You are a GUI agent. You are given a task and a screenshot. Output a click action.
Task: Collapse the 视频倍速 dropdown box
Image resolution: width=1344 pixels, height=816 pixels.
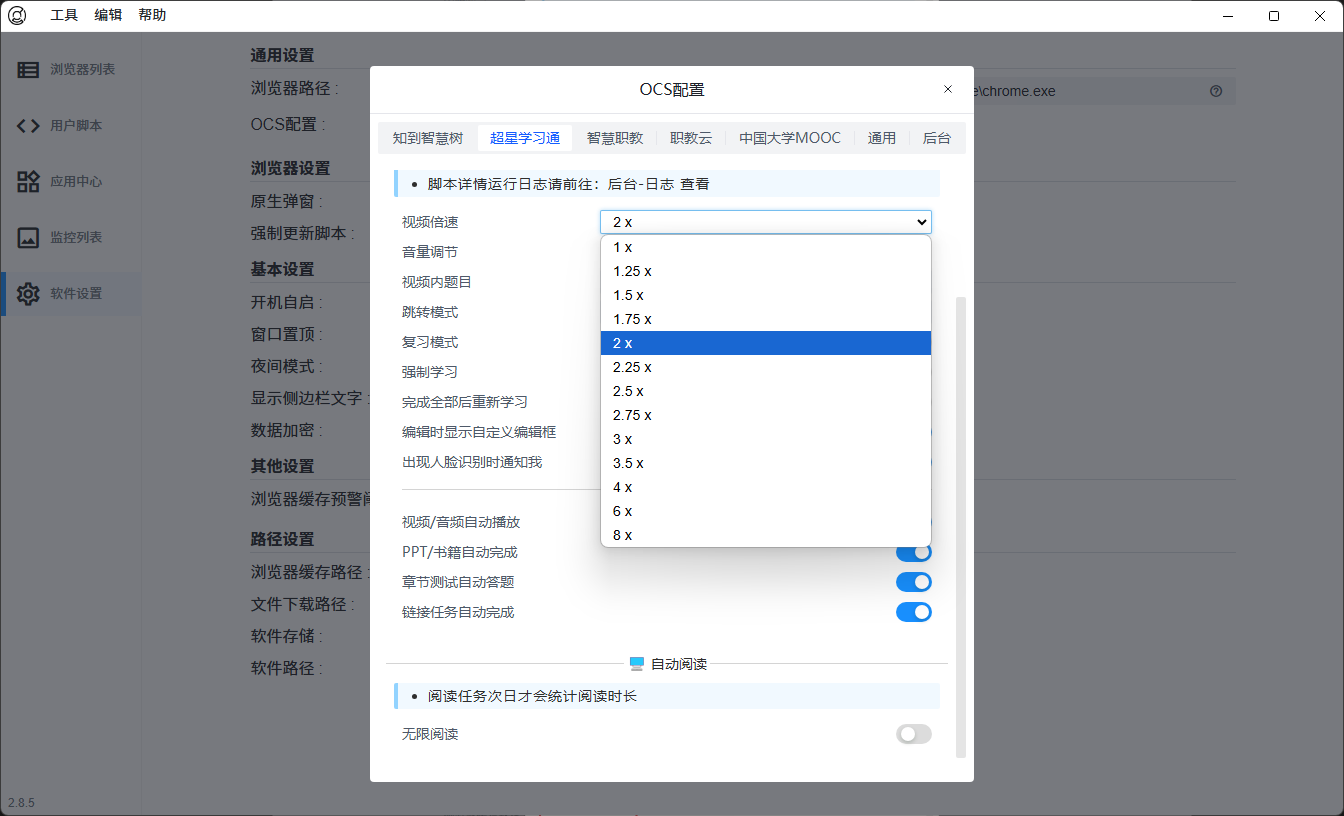[x=765, y=222]
